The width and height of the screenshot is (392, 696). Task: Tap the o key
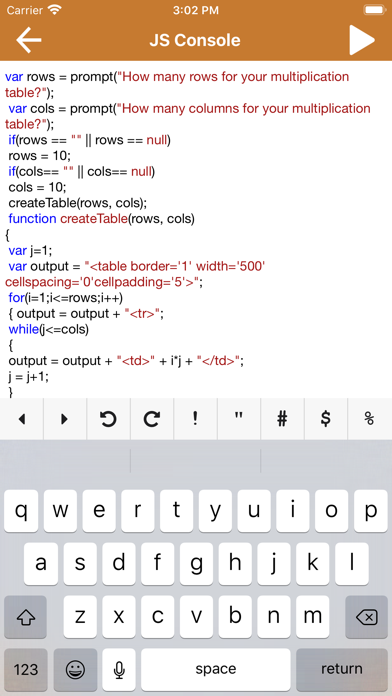click(x=332, y=510)
